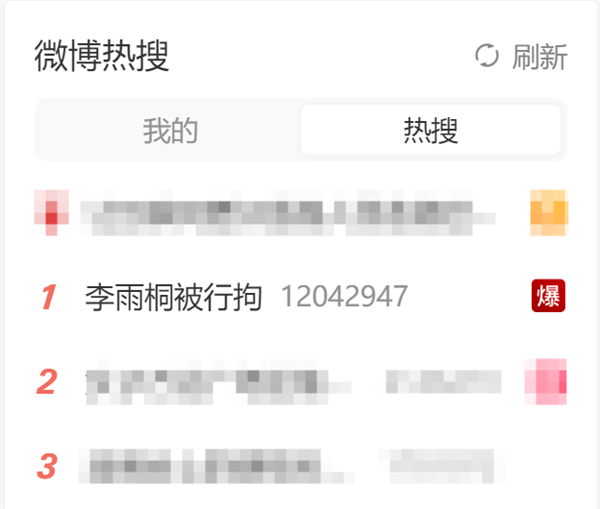Open the blurred pinned topic at top
Image resolution: width=600 pixels, height=509 pixels.
(288, 213)
